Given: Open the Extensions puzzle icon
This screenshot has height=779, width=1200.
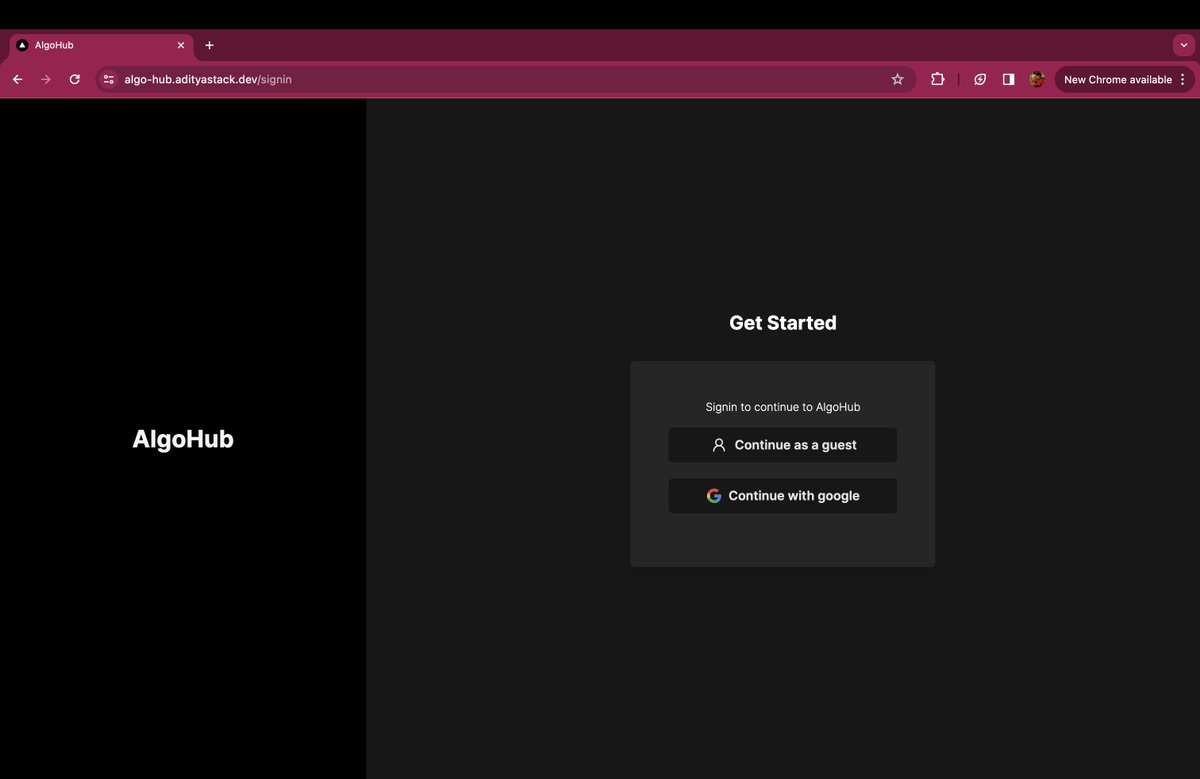Looking at the screenshot, I should click(x=938, y=79).
